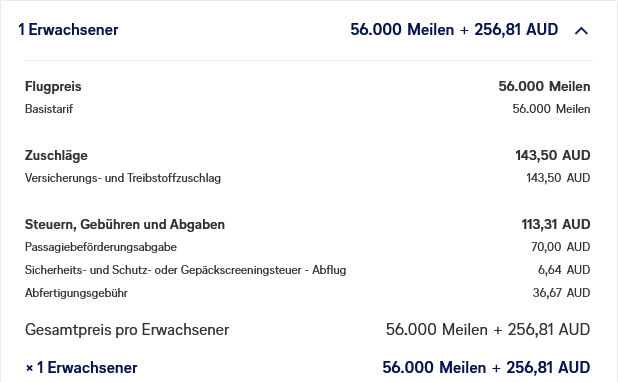
Task: Select Steuern, Gebühren und Abgaben heading
Action: pos(125,224)
